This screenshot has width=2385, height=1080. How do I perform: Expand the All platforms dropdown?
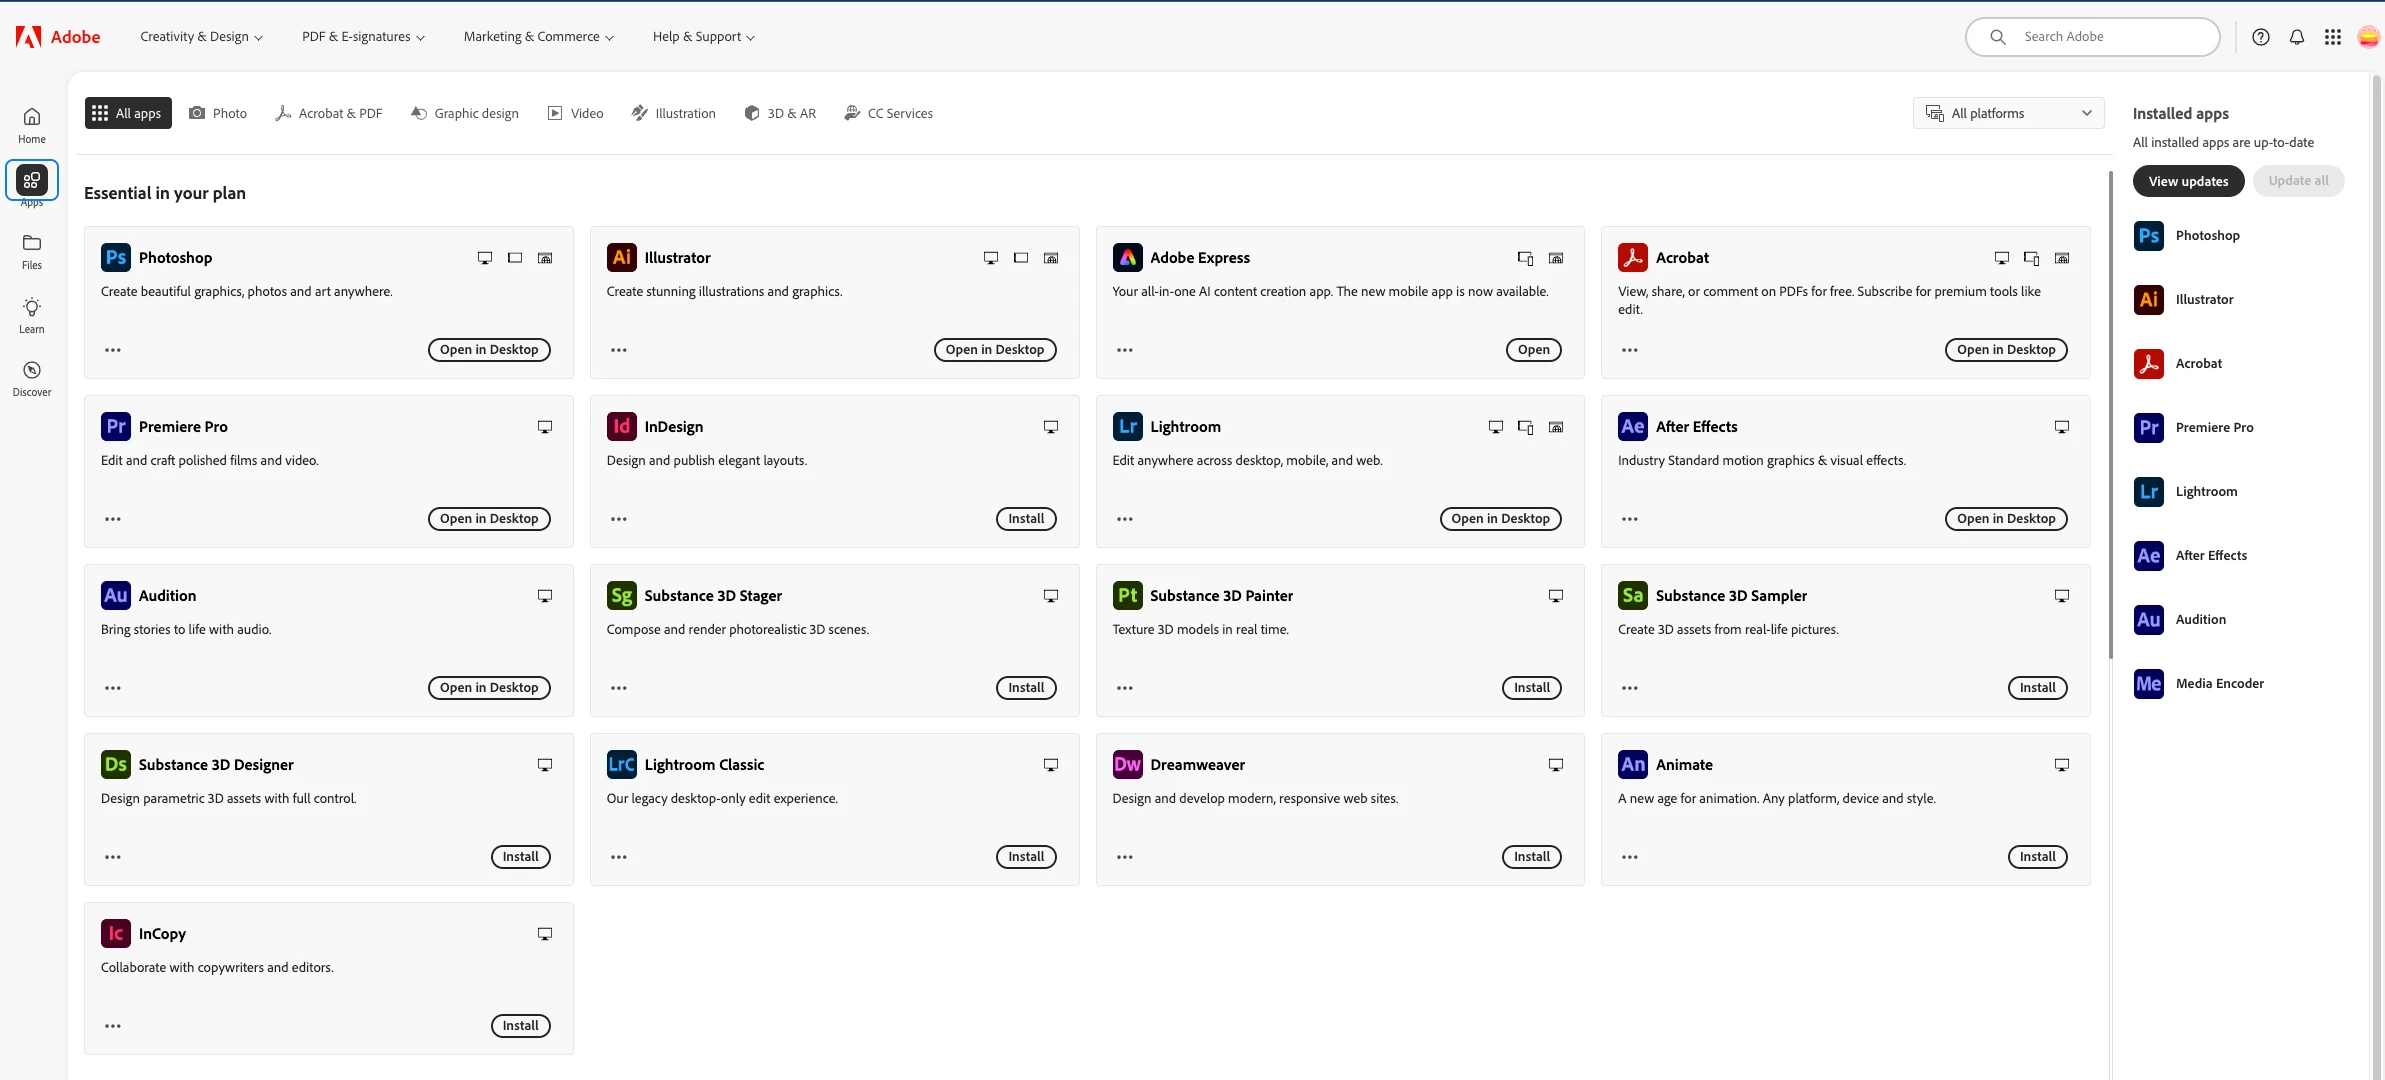pos(2008,113)
